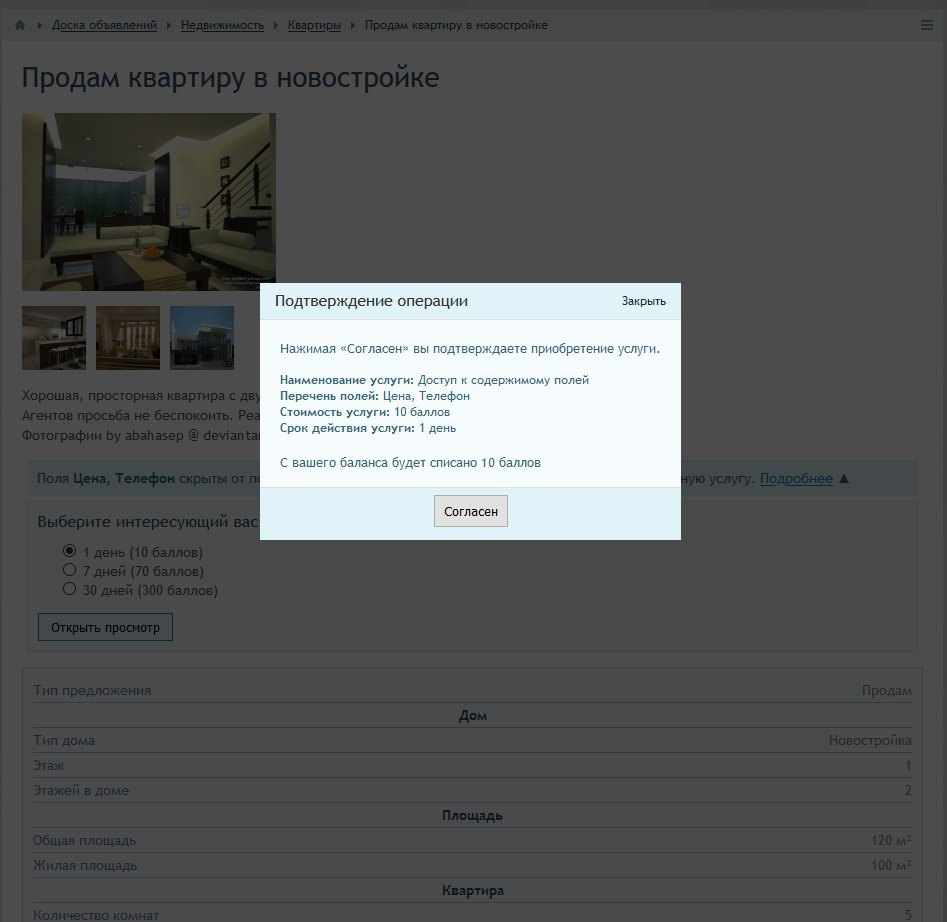The height and width of the screenshot is (922, 947).
Task: Open the hamburger menu in the top-right corner
Action: [926, 25]
